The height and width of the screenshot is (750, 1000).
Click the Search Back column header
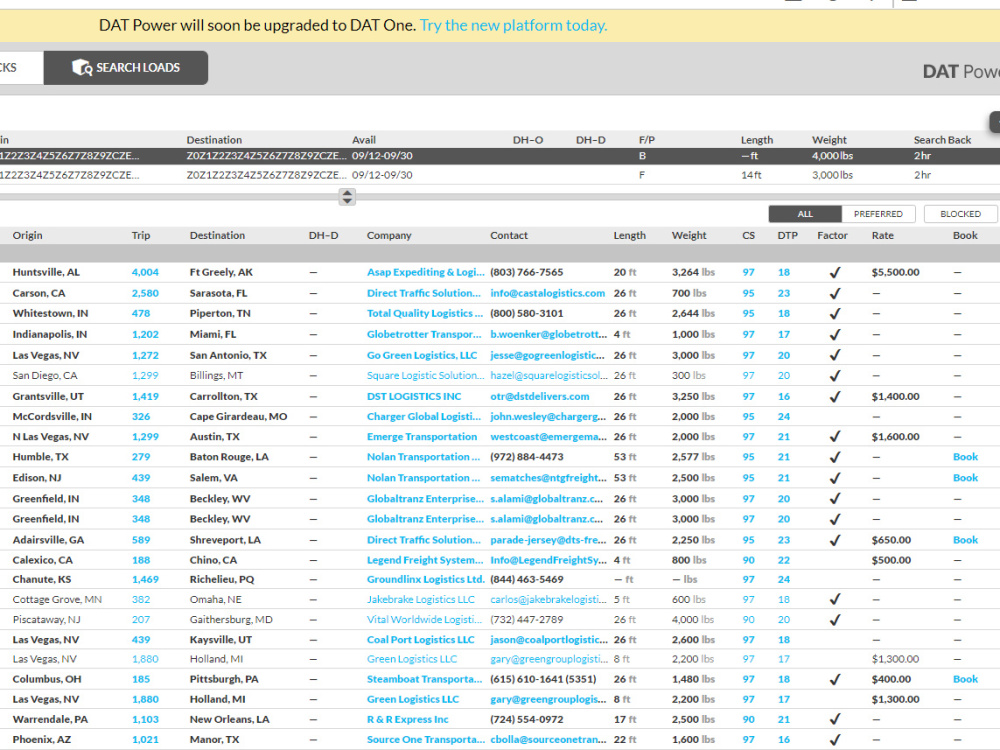942,140
